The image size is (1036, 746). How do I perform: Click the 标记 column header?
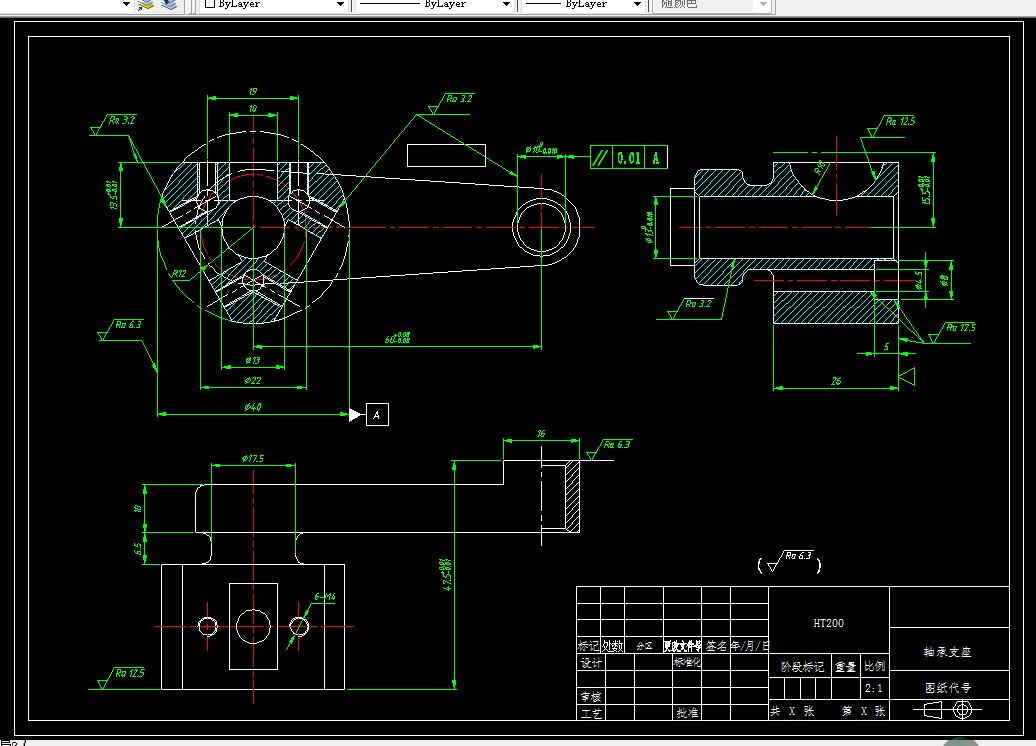click(588, 646)
